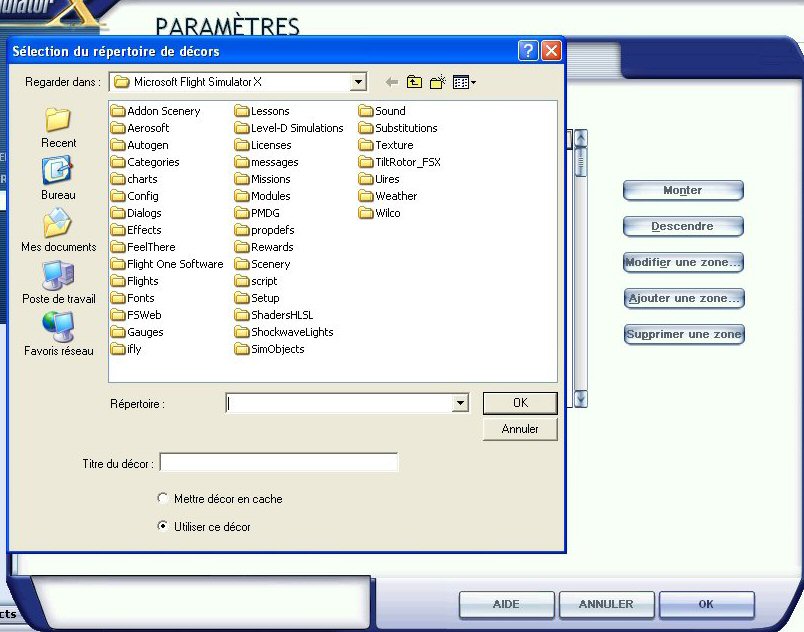Select the SimObjects folder
Viewport: 804px width, 632px height.
(x=270, y=349)
